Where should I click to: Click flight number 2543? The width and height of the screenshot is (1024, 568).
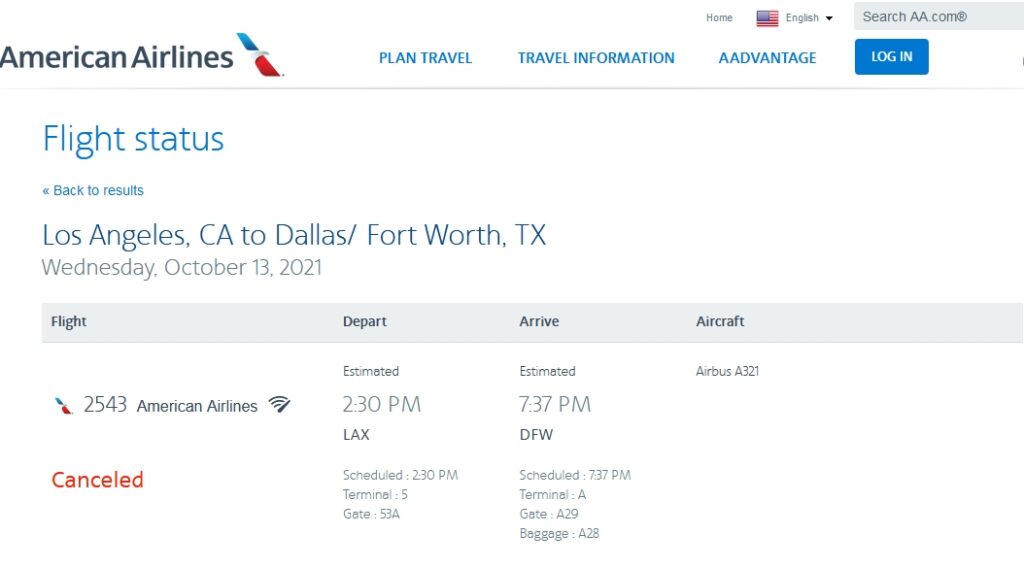pyautogui.click(x=105, y=404)
